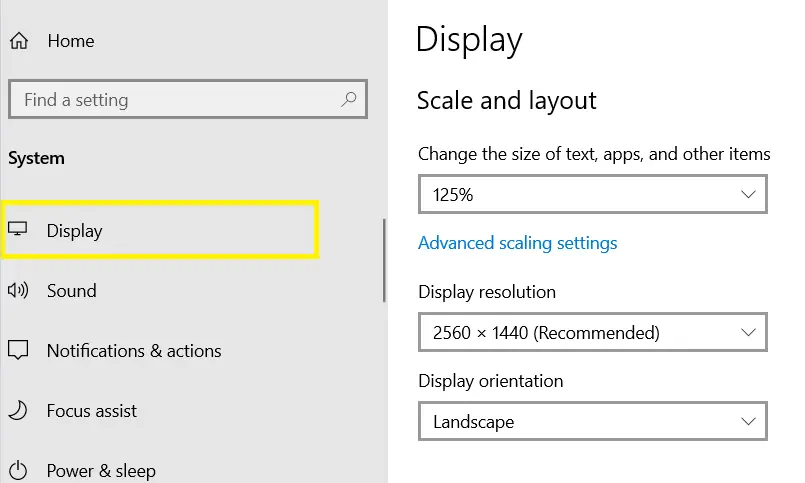This screenshot has width=805, height=483.
Task: Select Sound in the System menu
Action: (71, 291)
